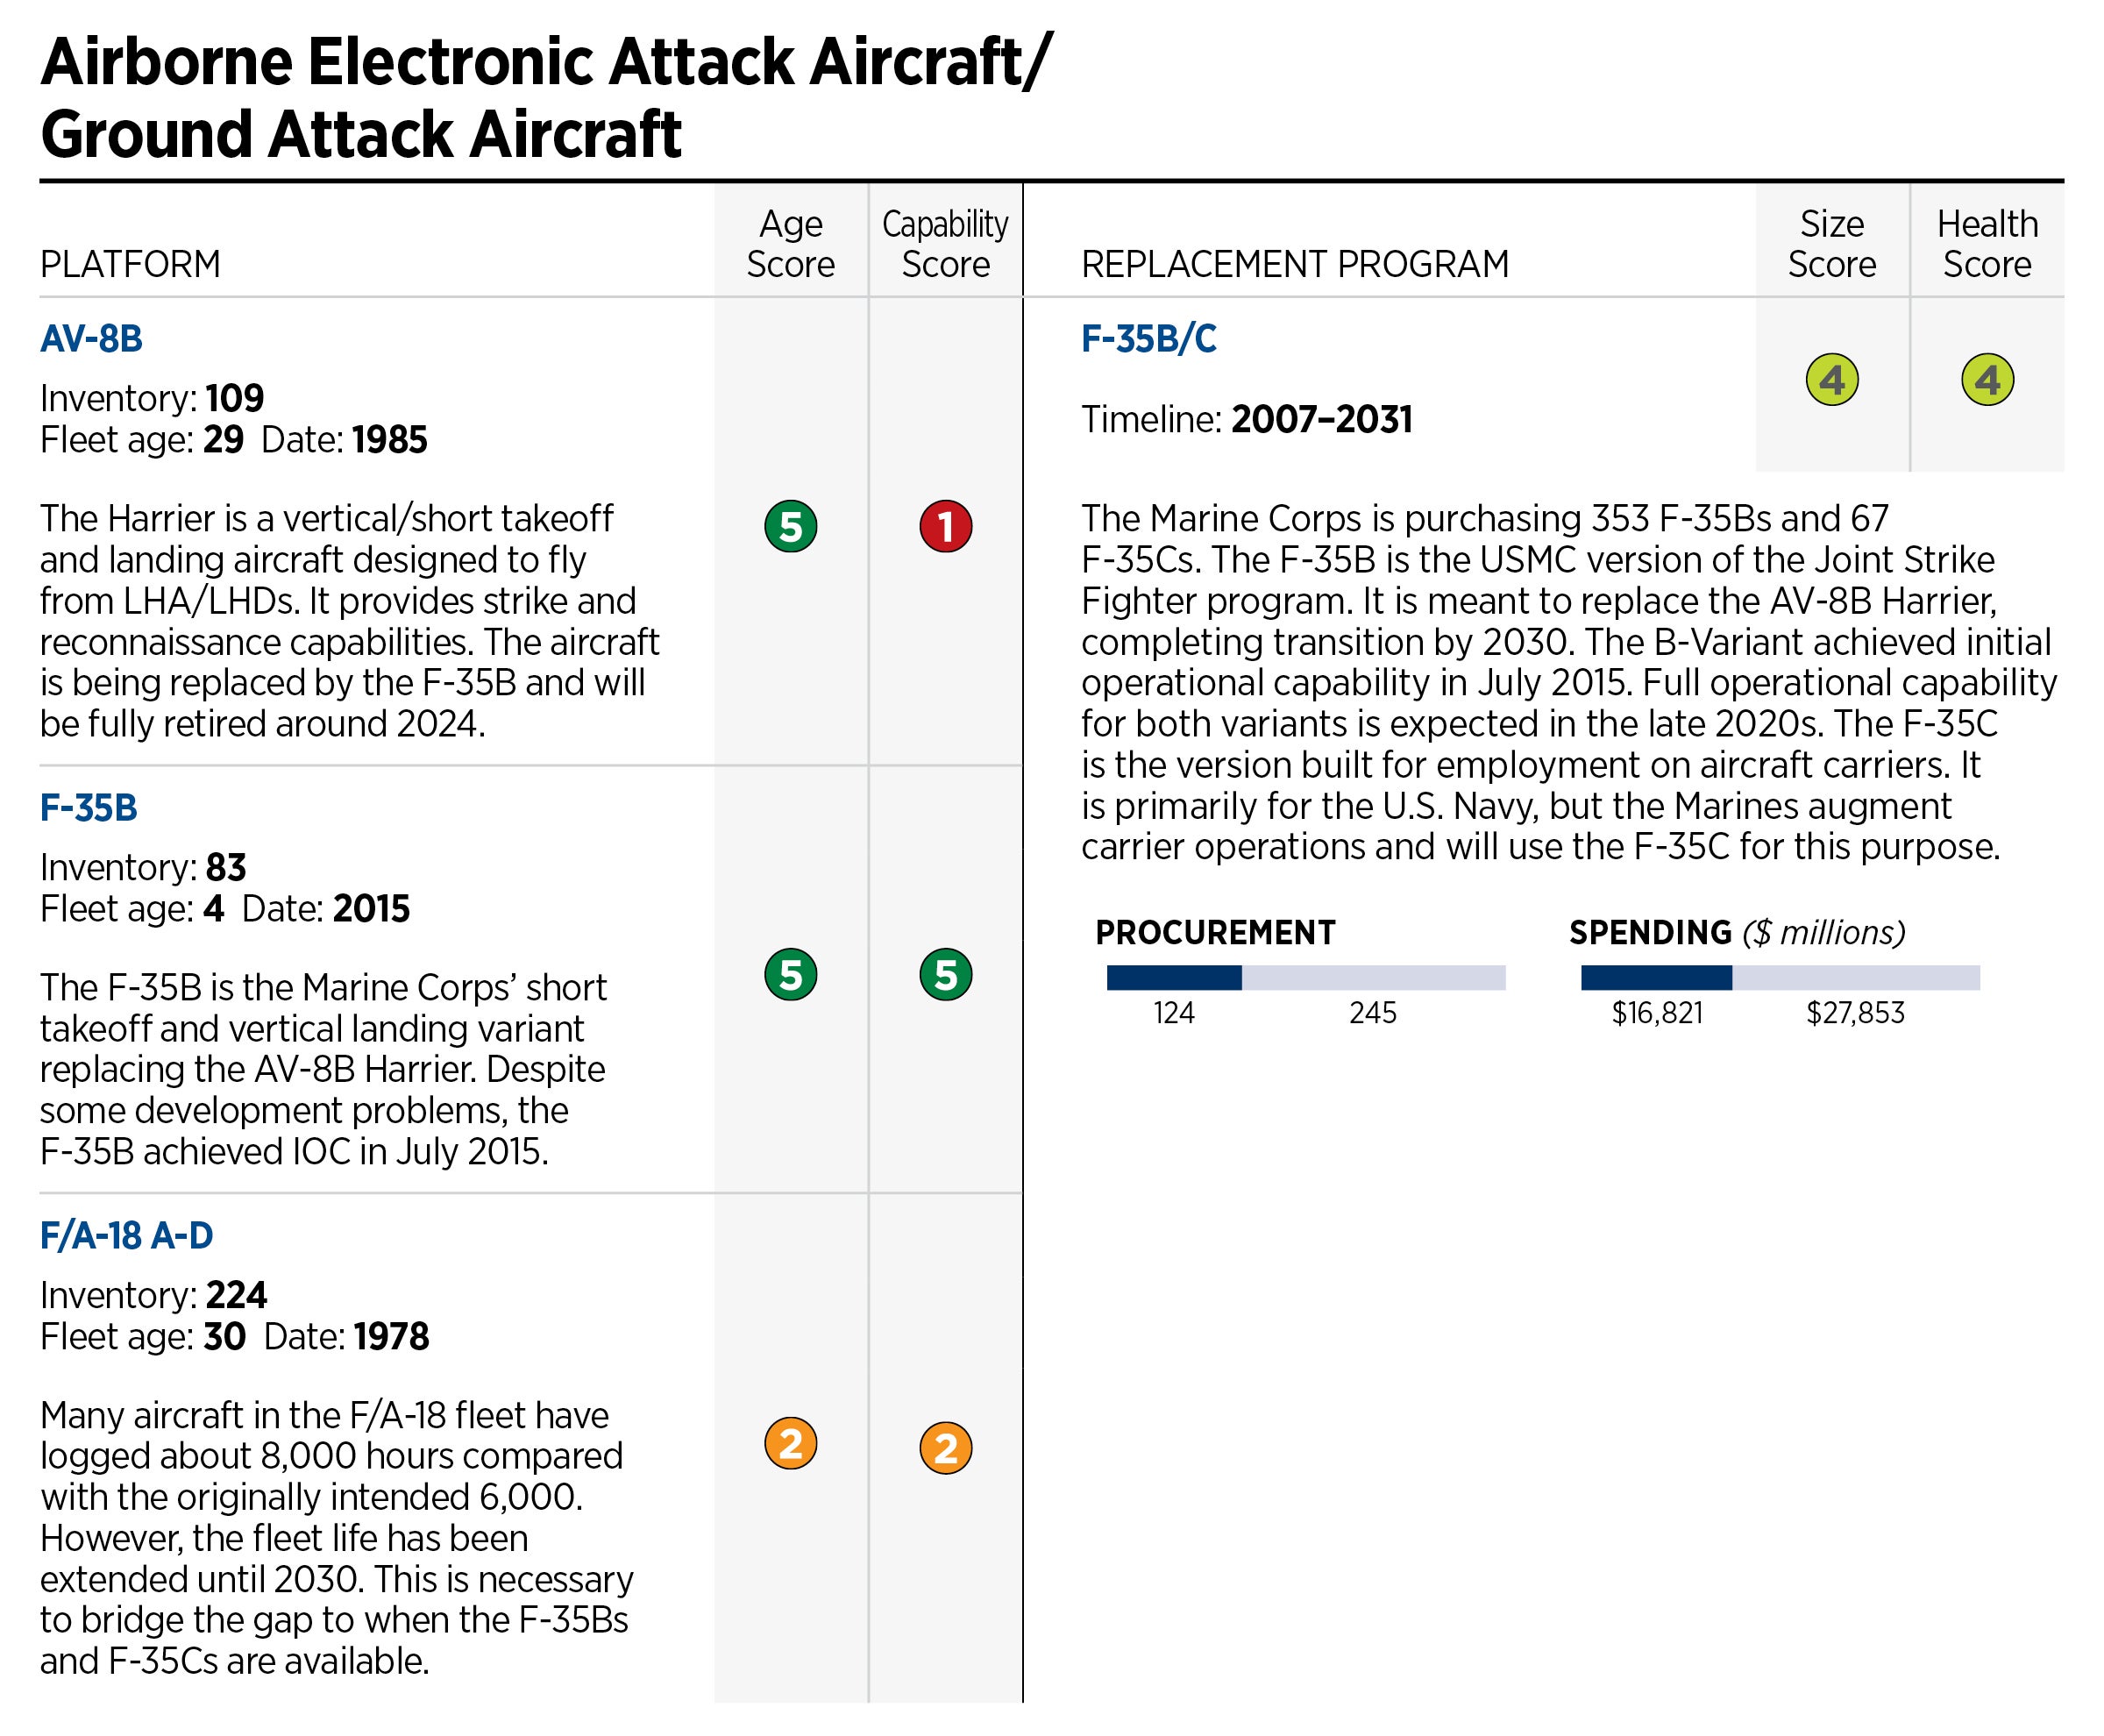The width and height of the screenshot is (2104, 1736).
Task: Select the Health Score column header
Action: pos(1987,243)
